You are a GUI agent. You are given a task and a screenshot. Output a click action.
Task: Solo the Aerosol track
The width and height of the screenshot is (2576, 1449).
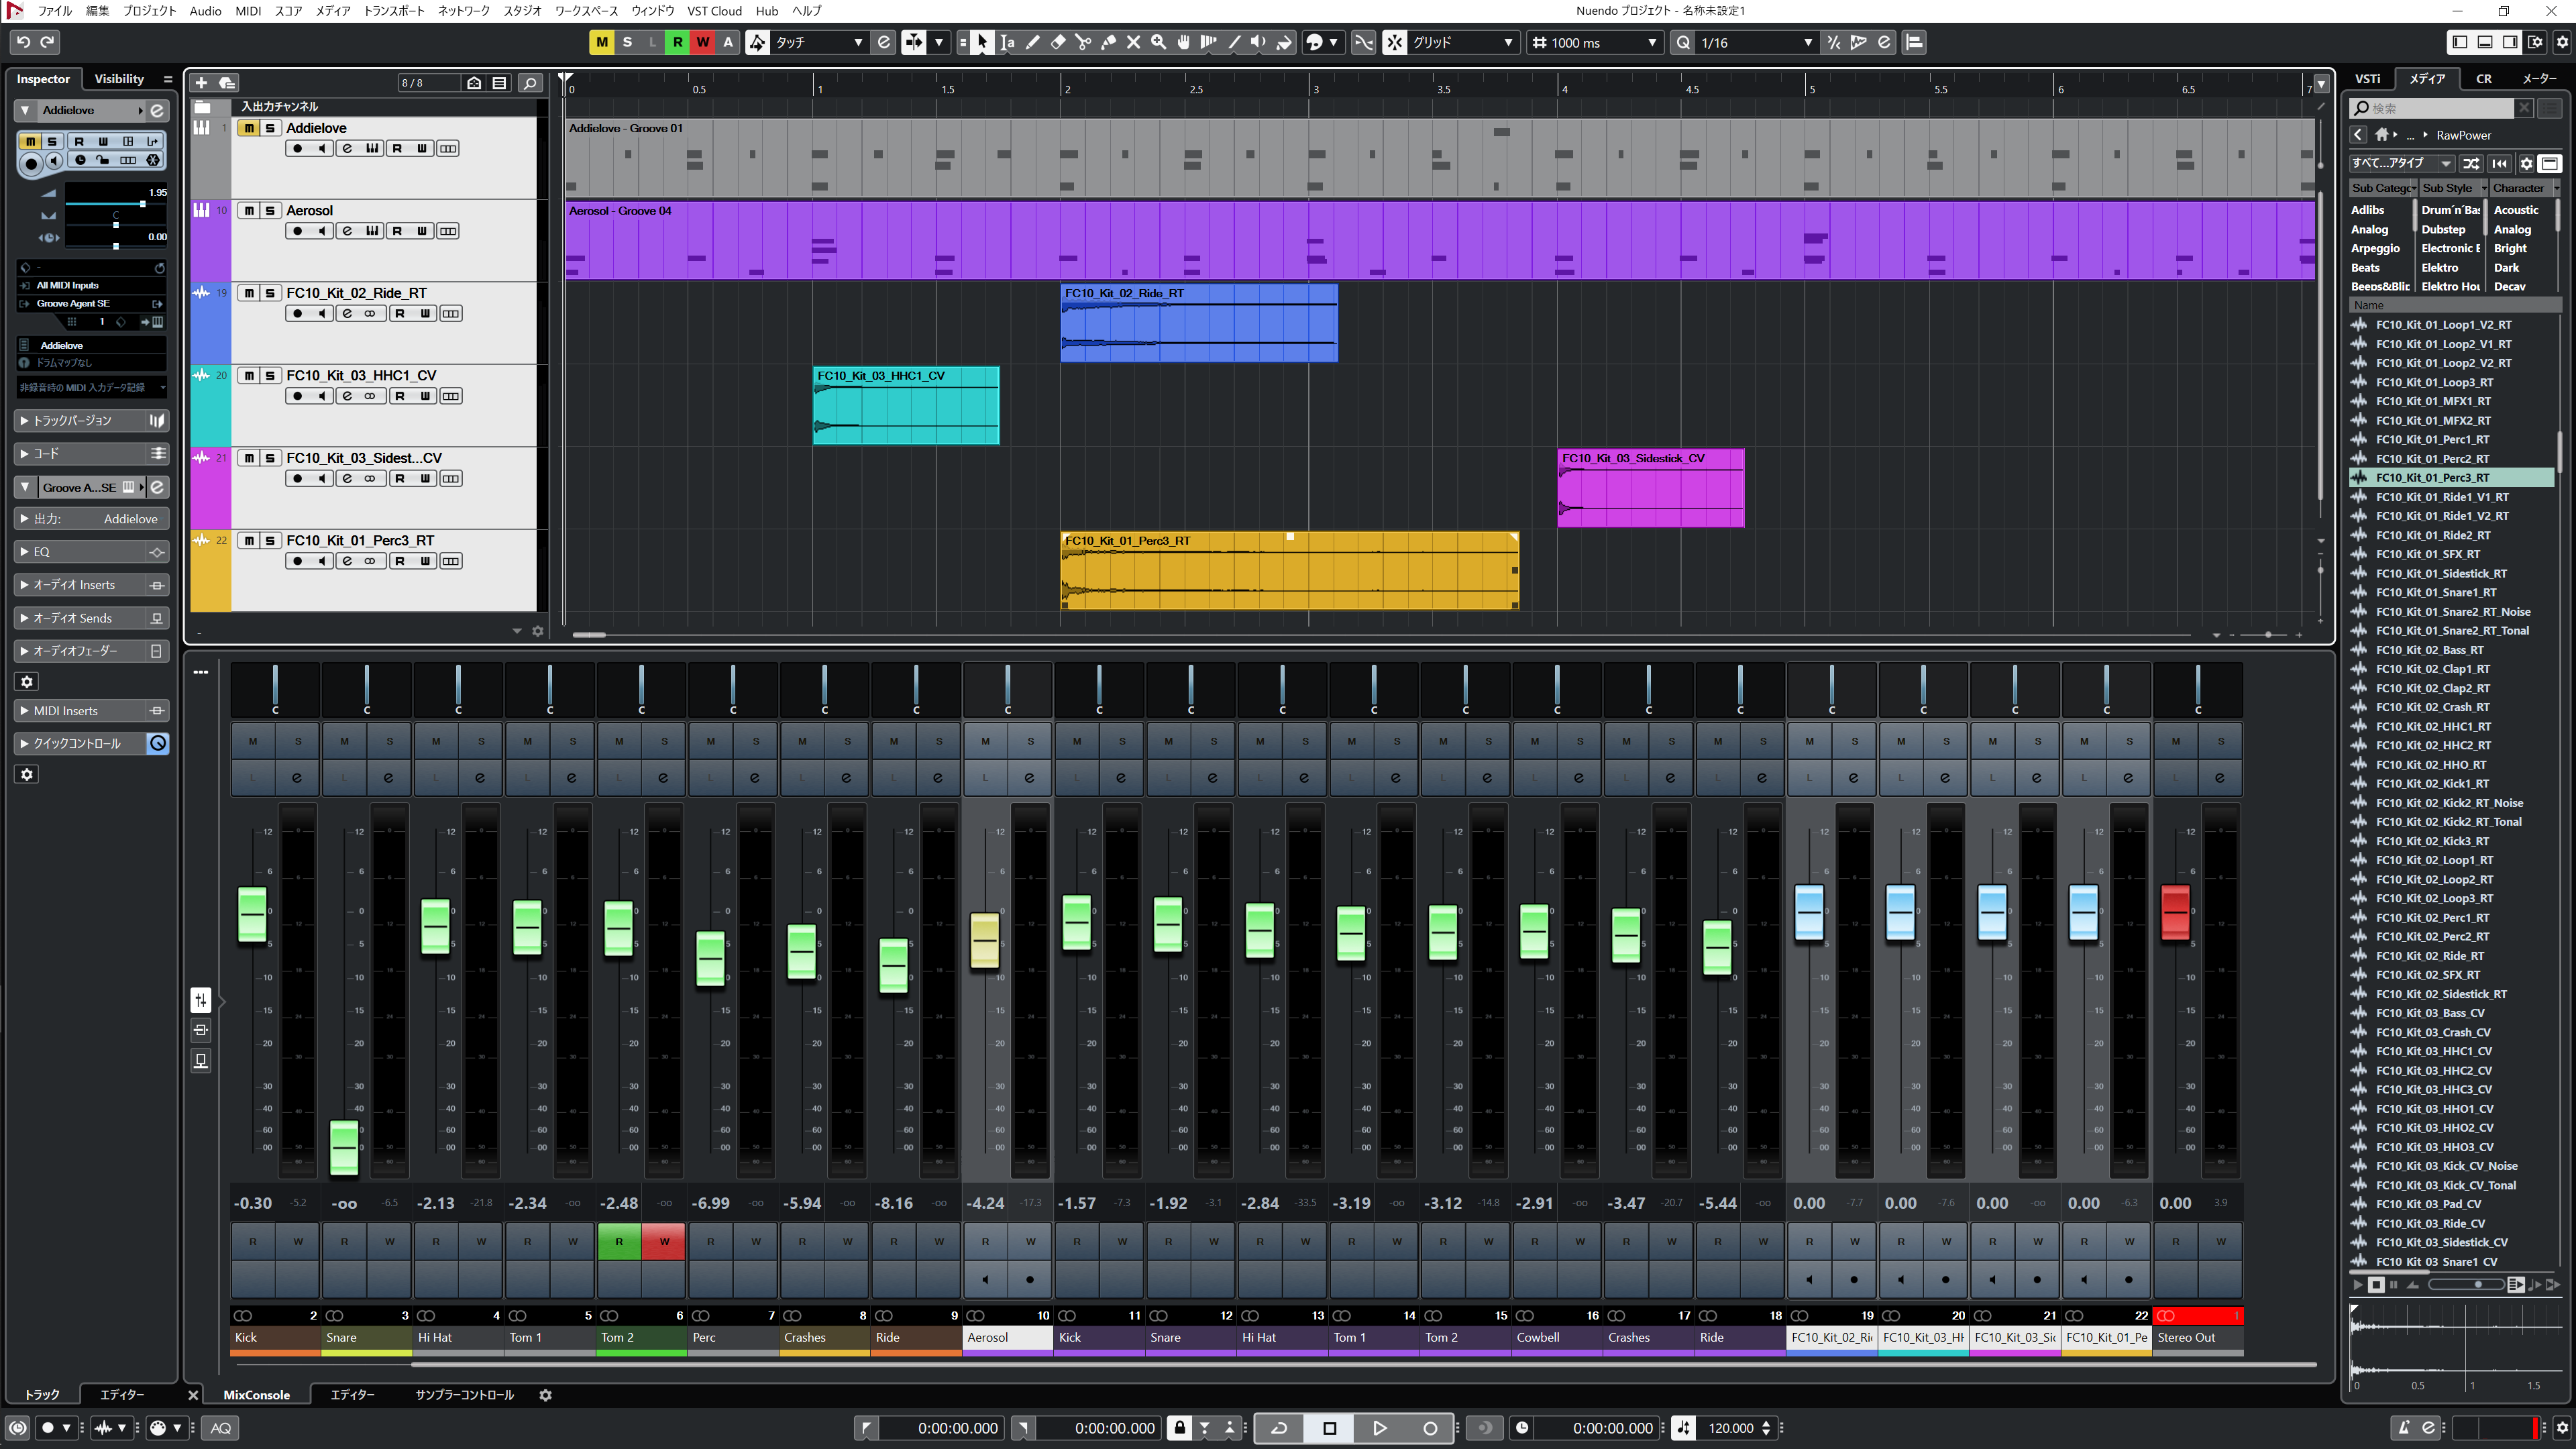click(x=270, y=211)
